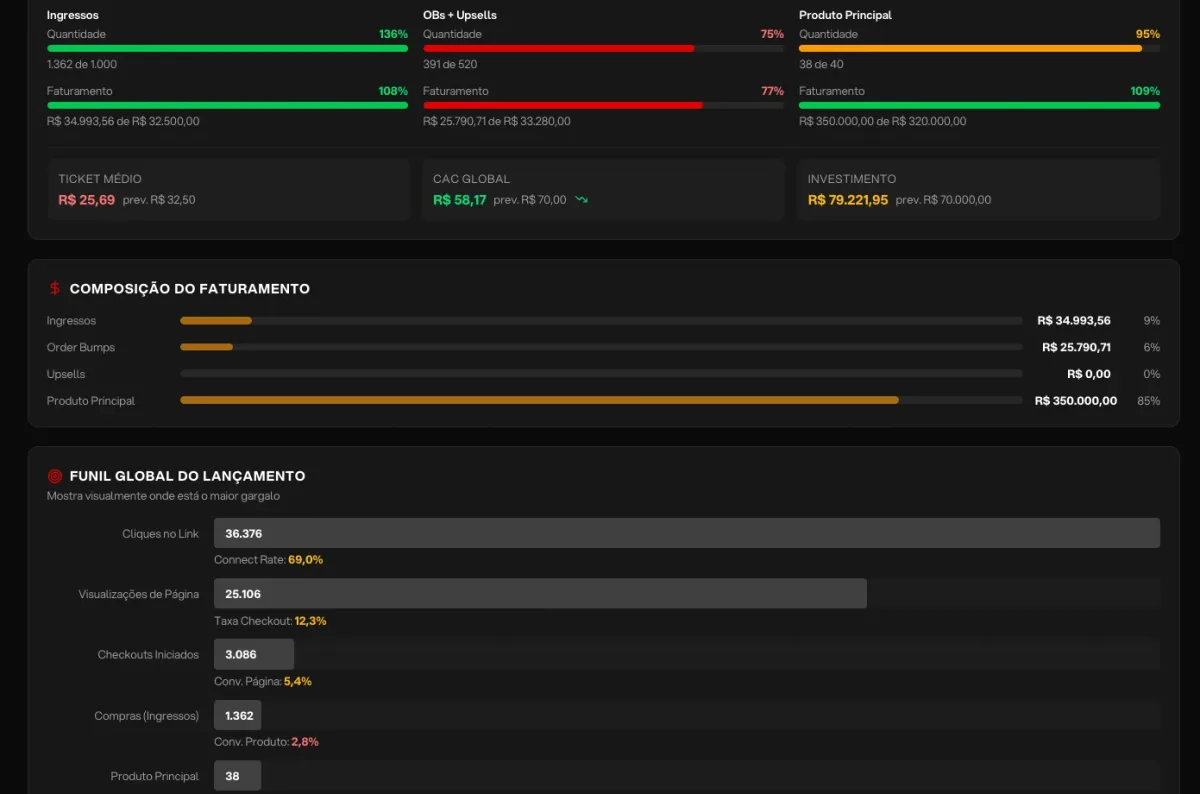1200x794 pixels.
Task: Click the composition amount R$ 350.000,00
Action: (x=1076, y=401)
